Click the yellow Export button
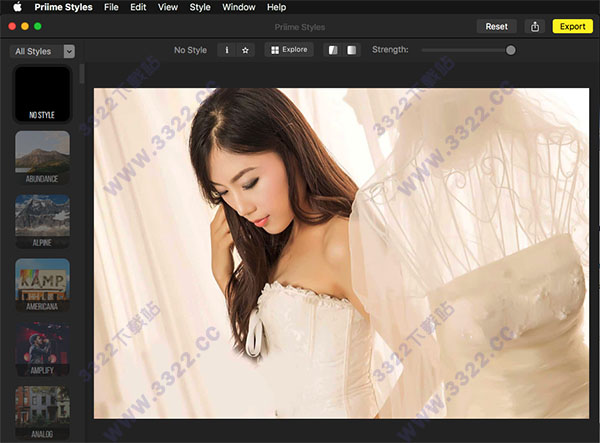Image resolution: width=600 pixels, height=443 pixels. (x=572, y=26)
